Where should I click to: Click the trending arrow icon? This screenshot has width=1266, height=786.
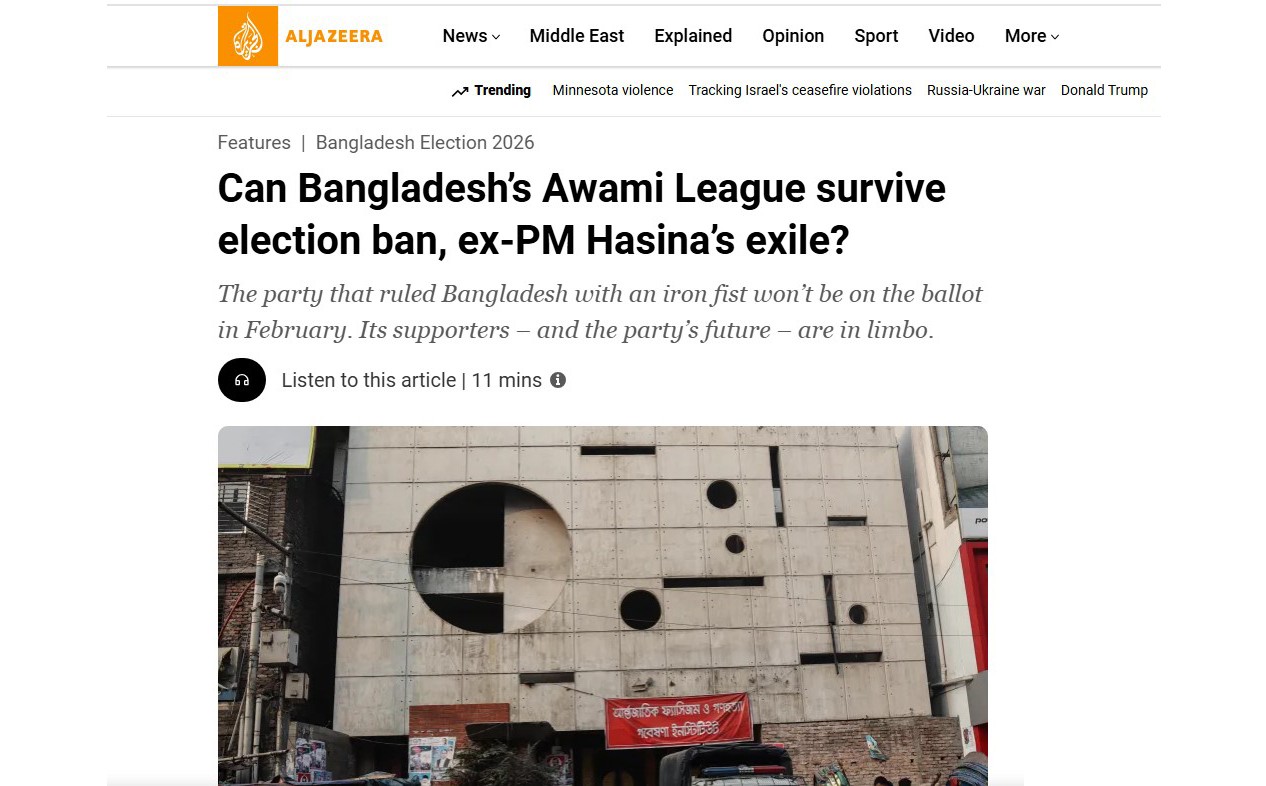click(460, 91)
